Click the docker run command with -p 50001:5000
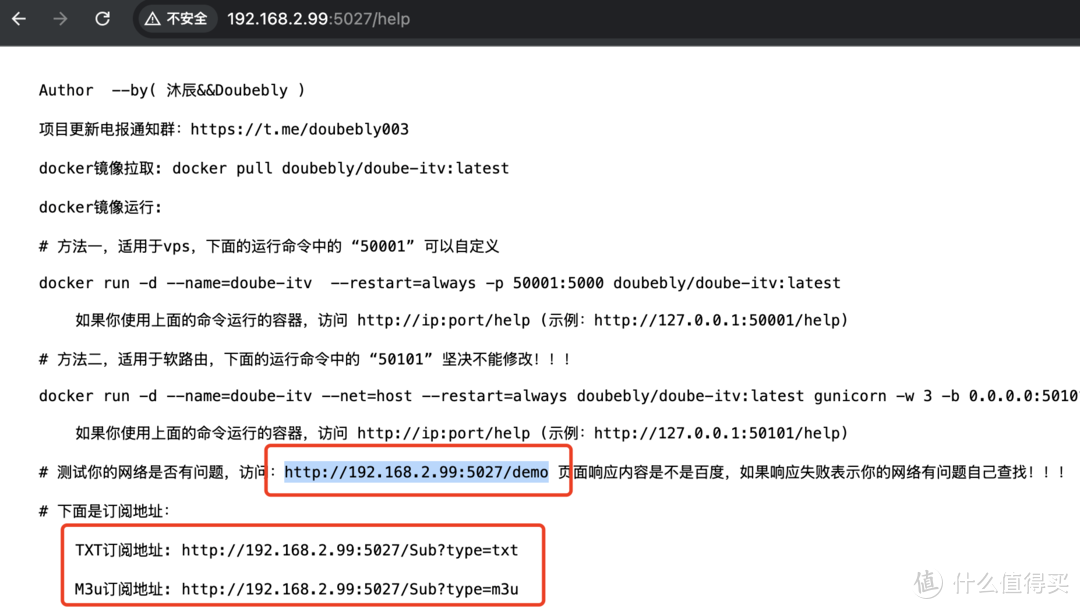This screenshot has height=609, width=1080. click(x=439, y=283)
